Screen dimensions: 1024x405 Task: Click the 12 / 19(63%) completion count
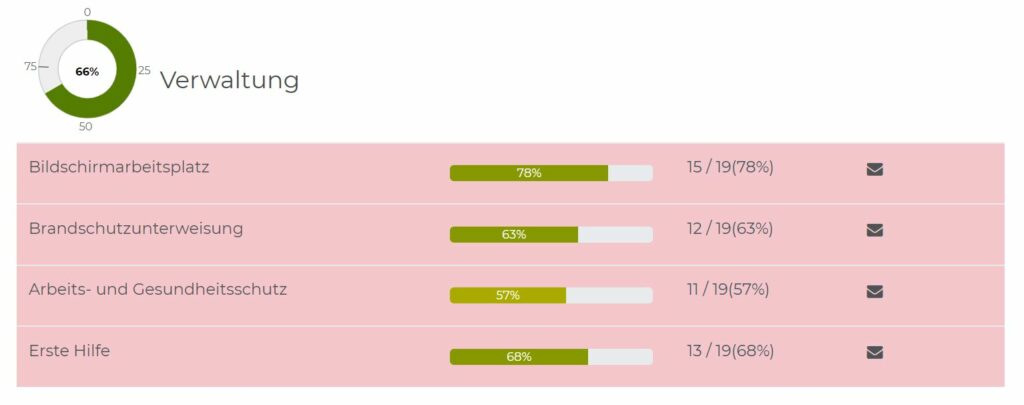point(729,229)
